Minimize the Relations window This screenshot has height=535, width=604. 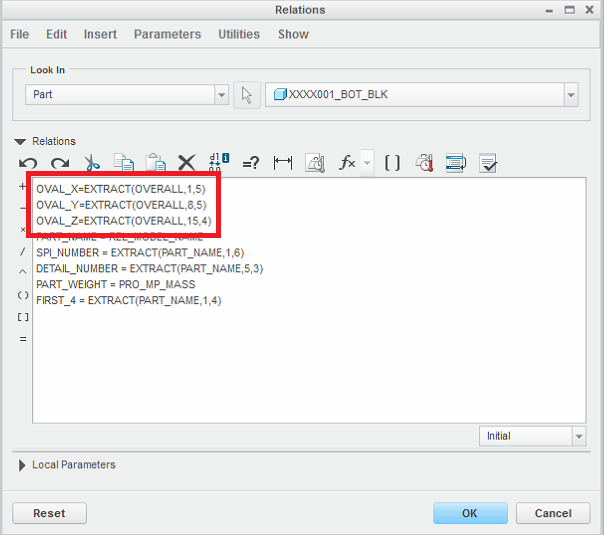[x=549, y=11]
